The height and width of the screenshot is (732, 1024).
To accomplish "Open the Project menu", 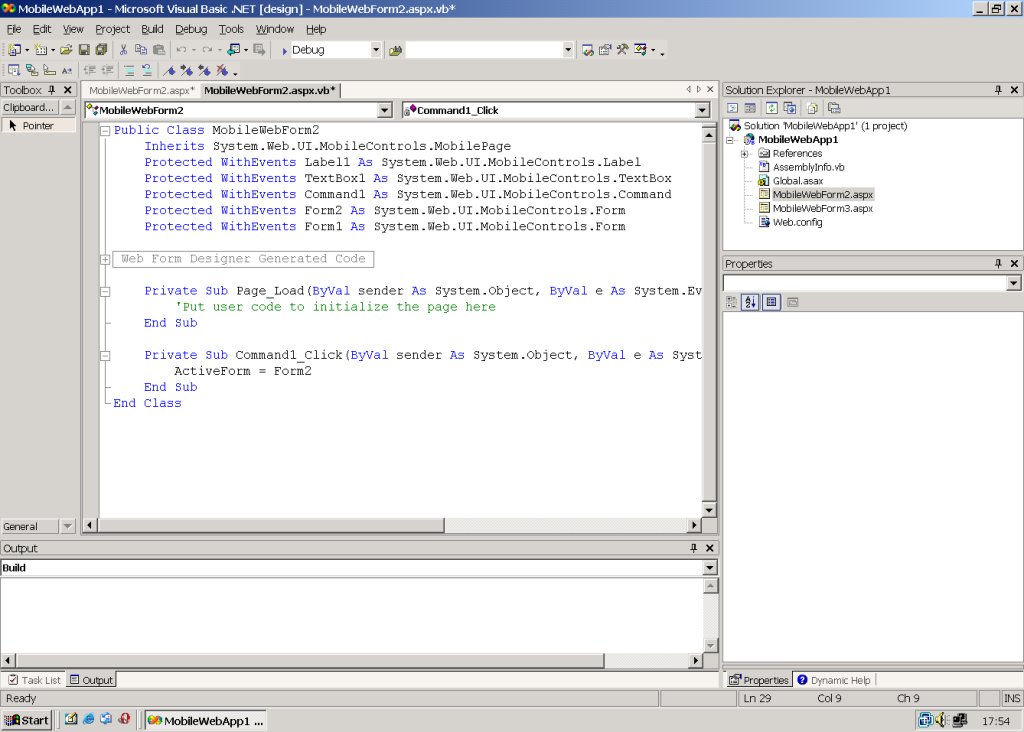I will pyautogui.click(x=112, y=29).
